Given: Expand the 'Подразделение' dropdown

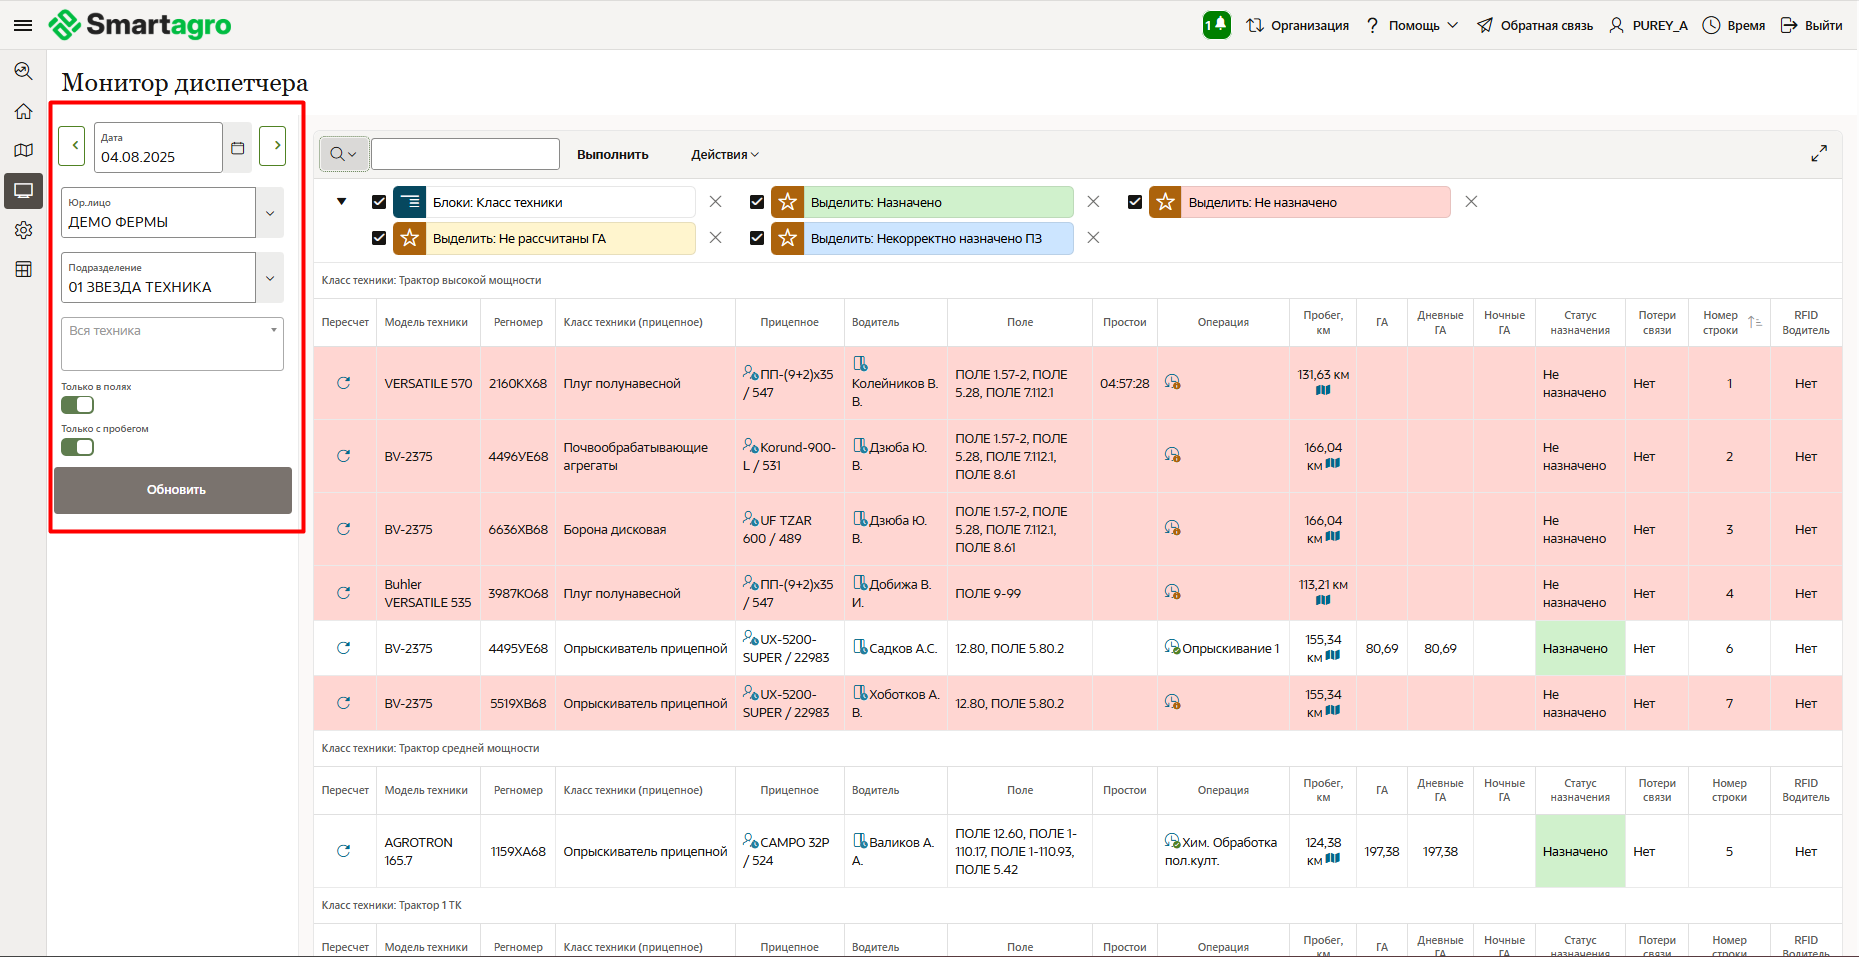Looking at the screenshot, I should 270,278.
